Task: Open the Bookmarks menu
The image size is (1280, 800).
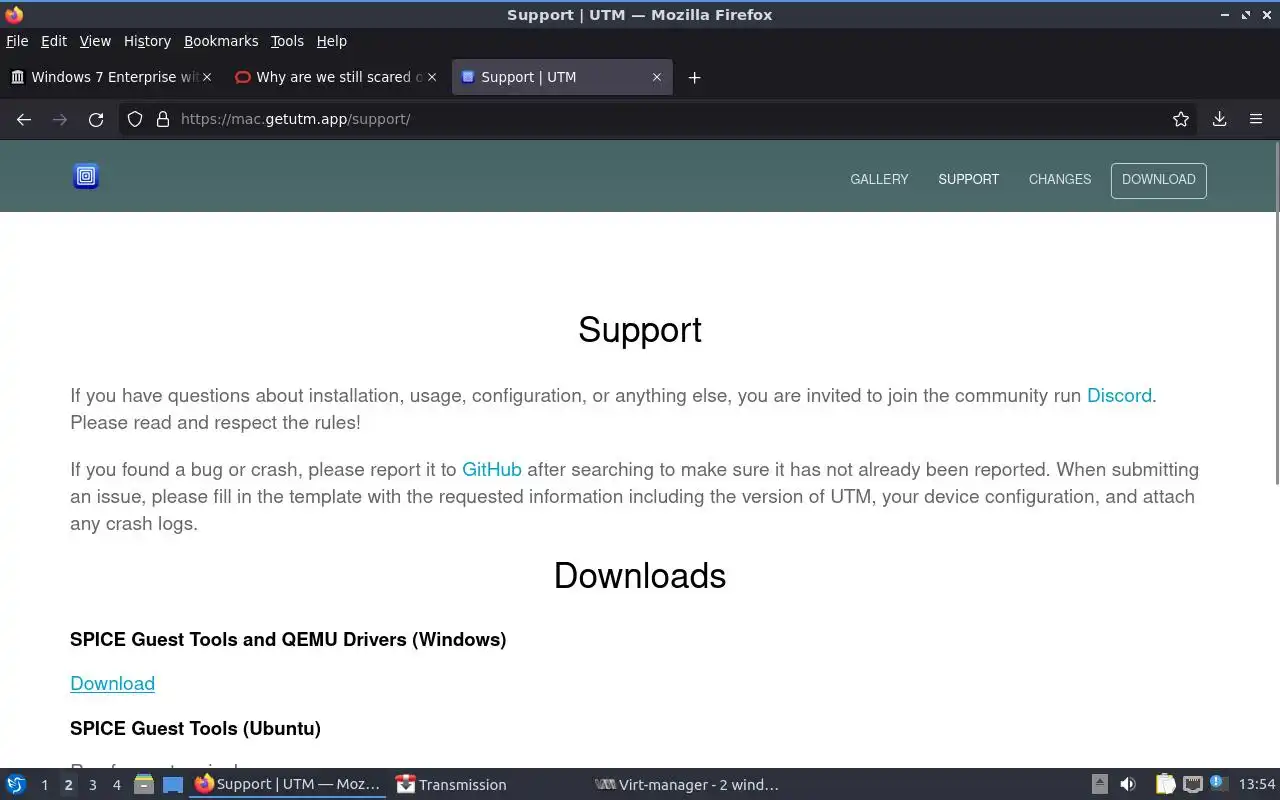Action: click(x=221, y=41)
